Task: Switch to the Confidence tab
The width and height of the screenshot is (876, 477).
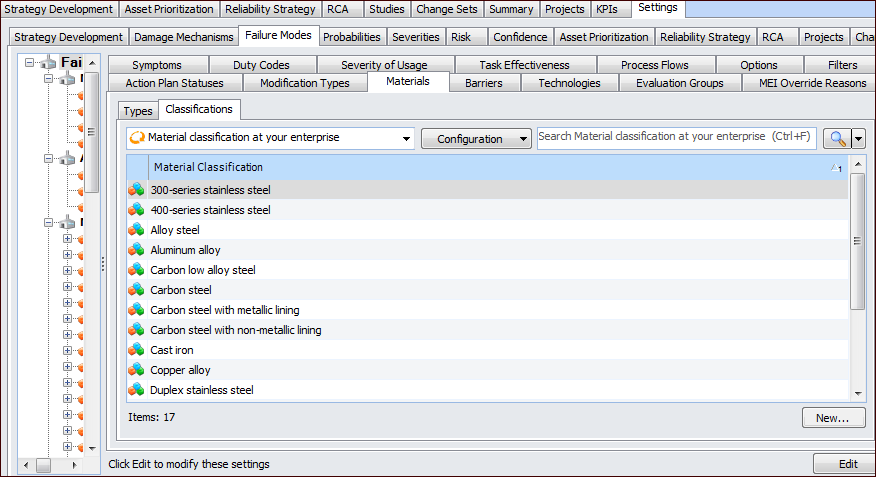Action: [520, 37]
